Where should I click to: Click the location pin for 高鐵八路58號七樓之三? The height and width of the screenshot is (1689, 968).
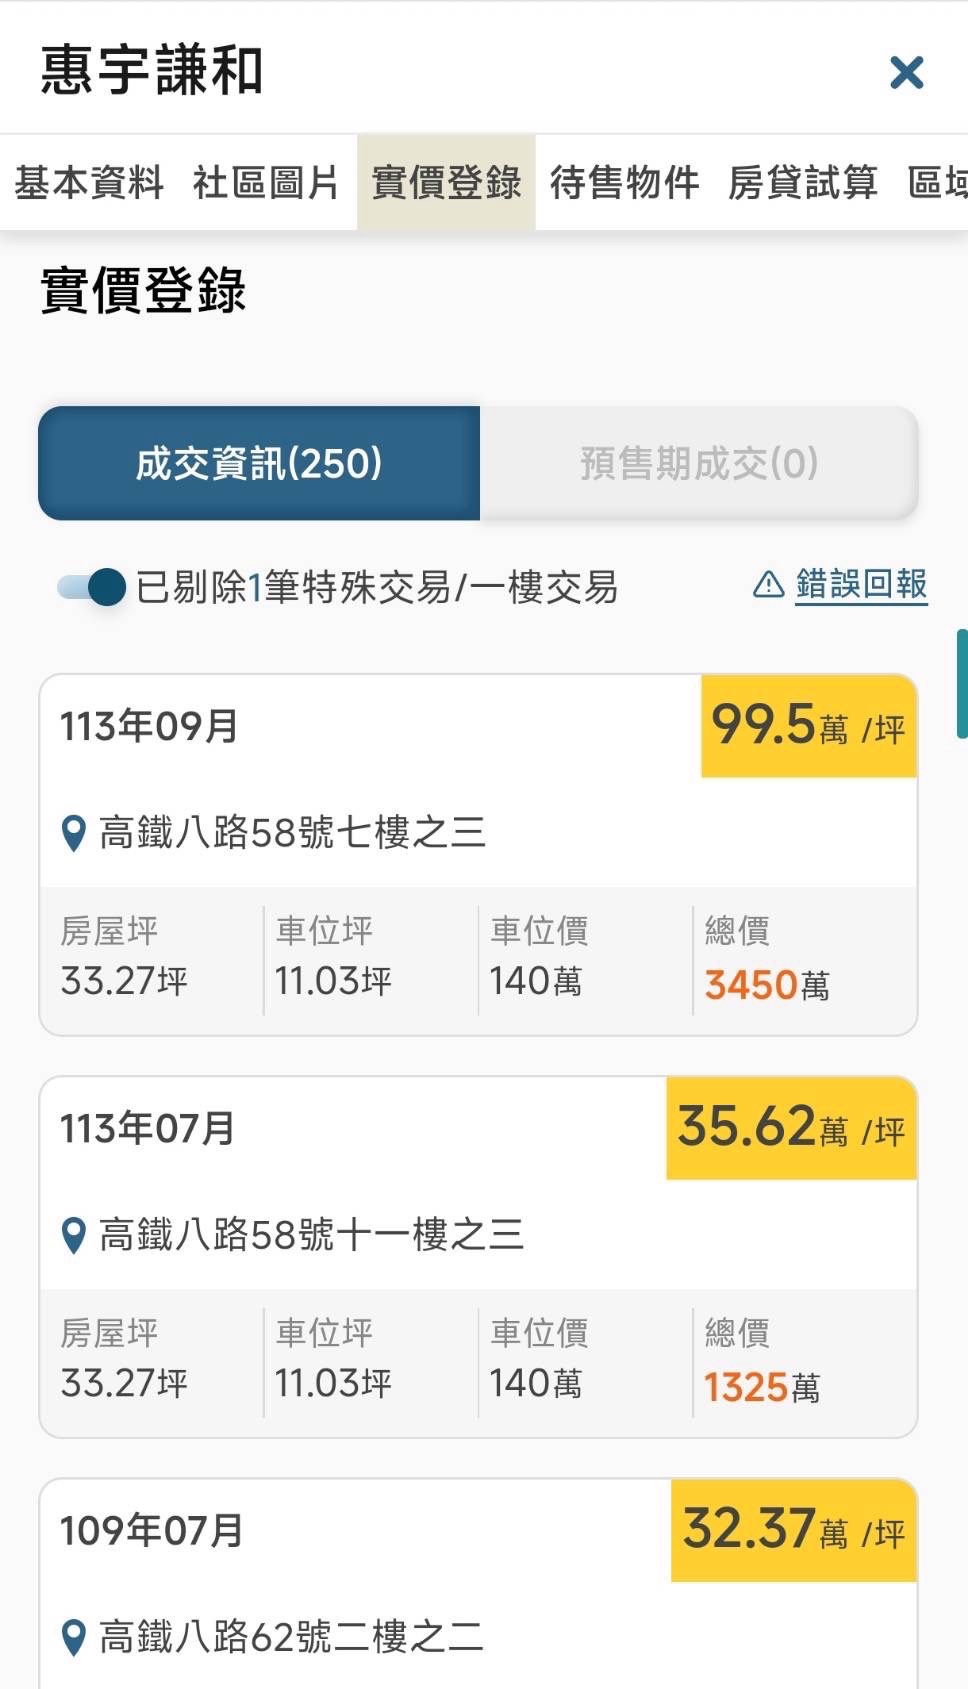(x=73, y=833)
